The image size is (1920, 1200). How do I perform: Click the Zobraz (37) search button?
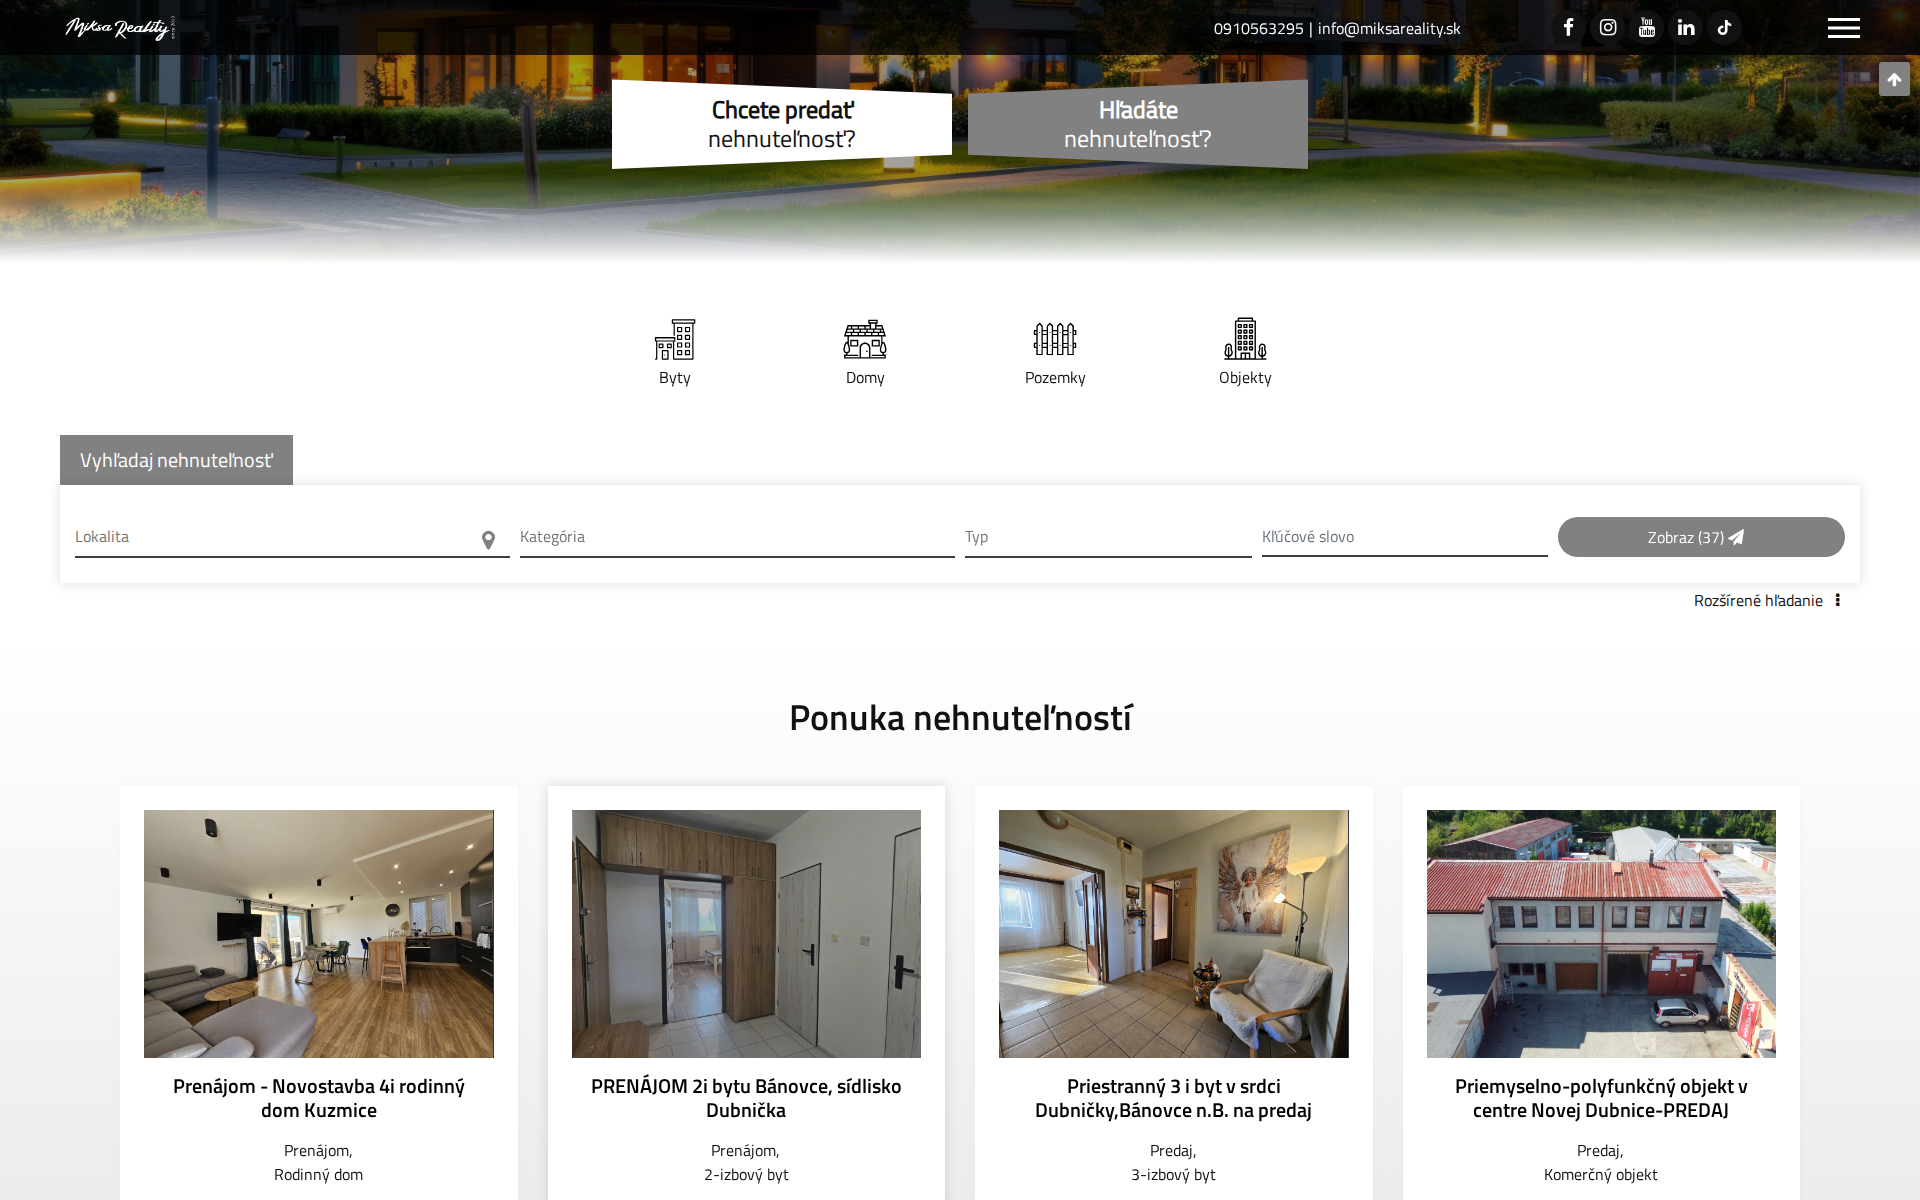click(1700, 537)
